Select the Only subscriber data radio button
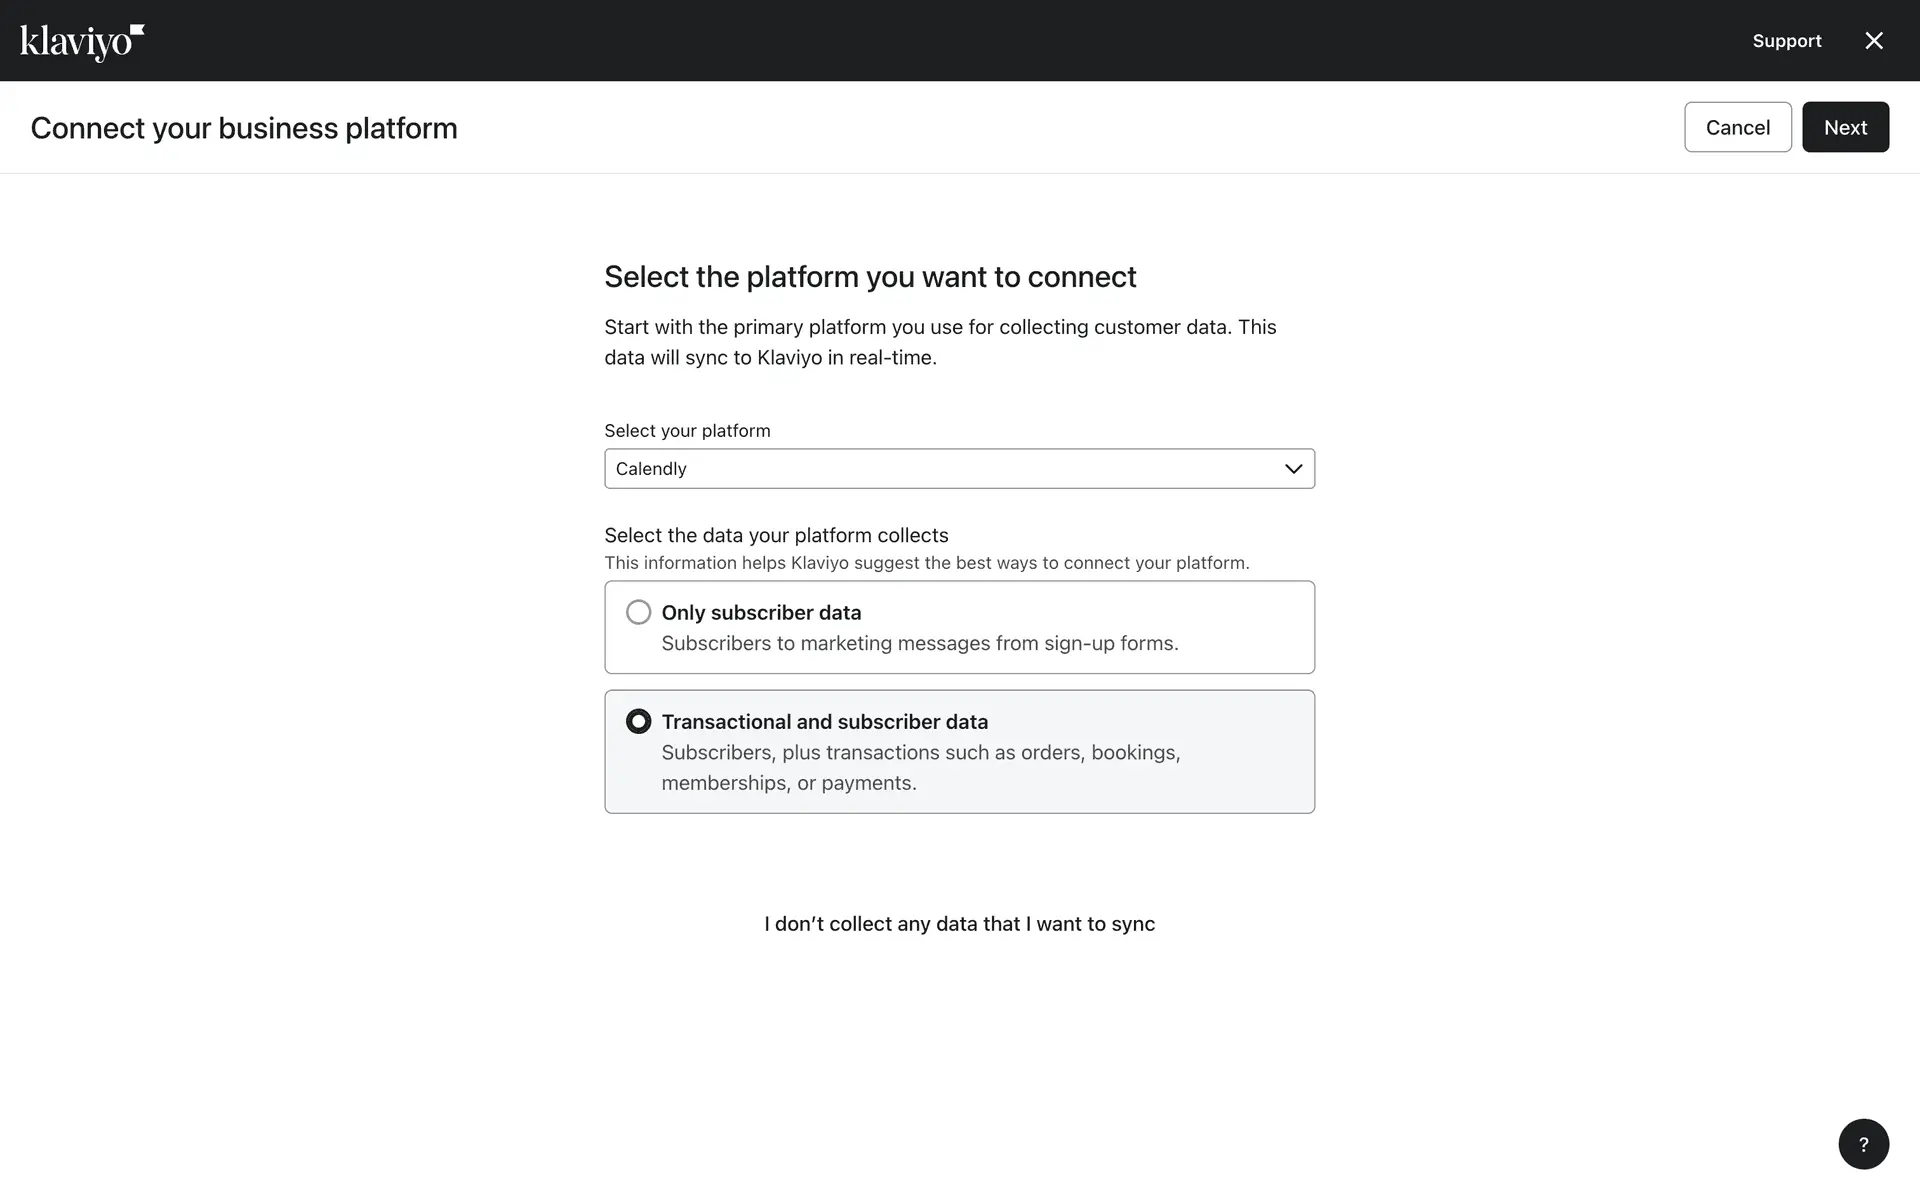Image resolution: width=1920 pixels, height=1200 pixels. tap(638, 612)
